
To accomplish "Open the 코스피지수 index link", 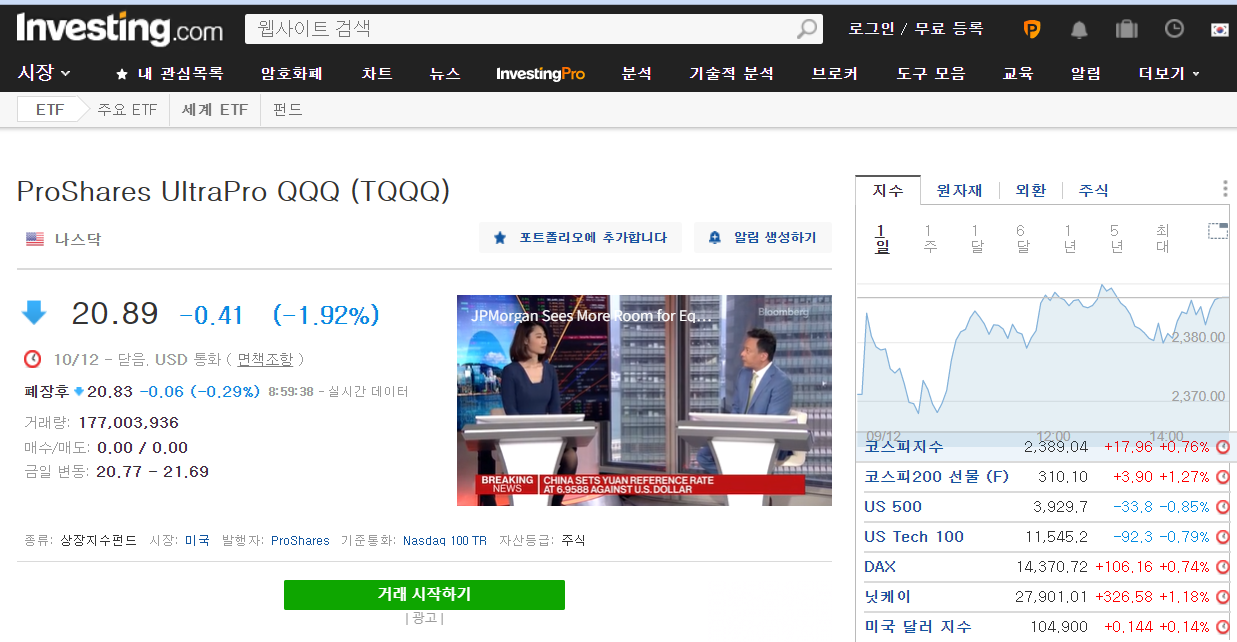I will pyautogui.click(x=904, y=446).
